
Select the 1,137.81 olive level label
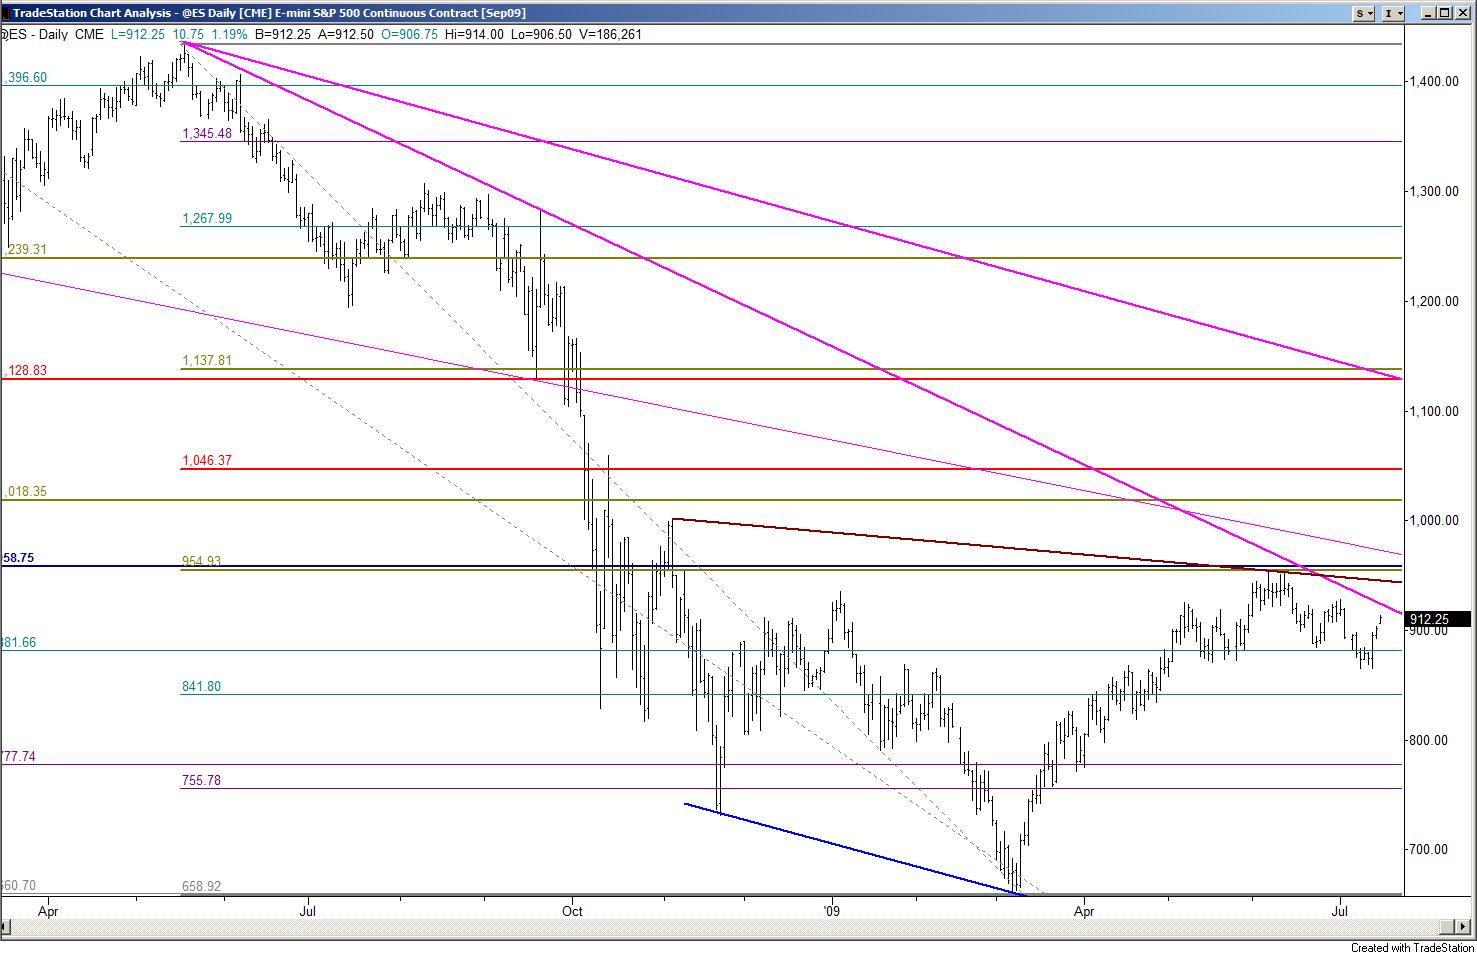click(x=206, y=361)
